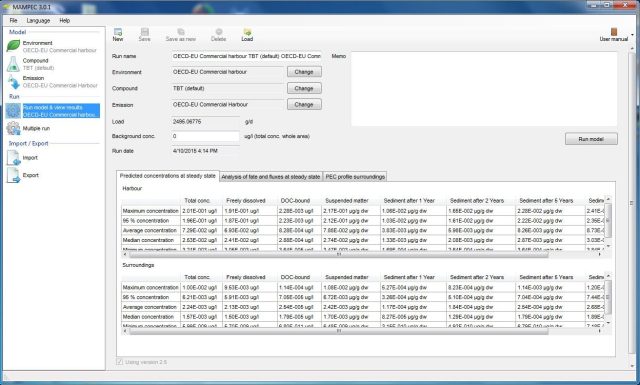Click Harbour 'Freely dissolved' column header
The image size is (640, 385).
pos(249,200)
